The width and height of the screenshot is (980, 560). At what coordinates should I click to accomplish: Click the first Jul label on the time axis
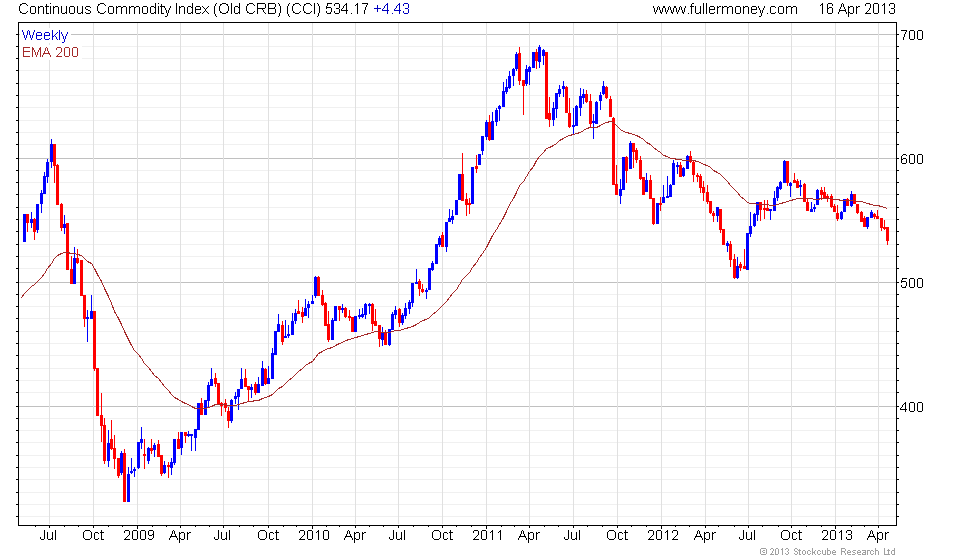[48, 536]
